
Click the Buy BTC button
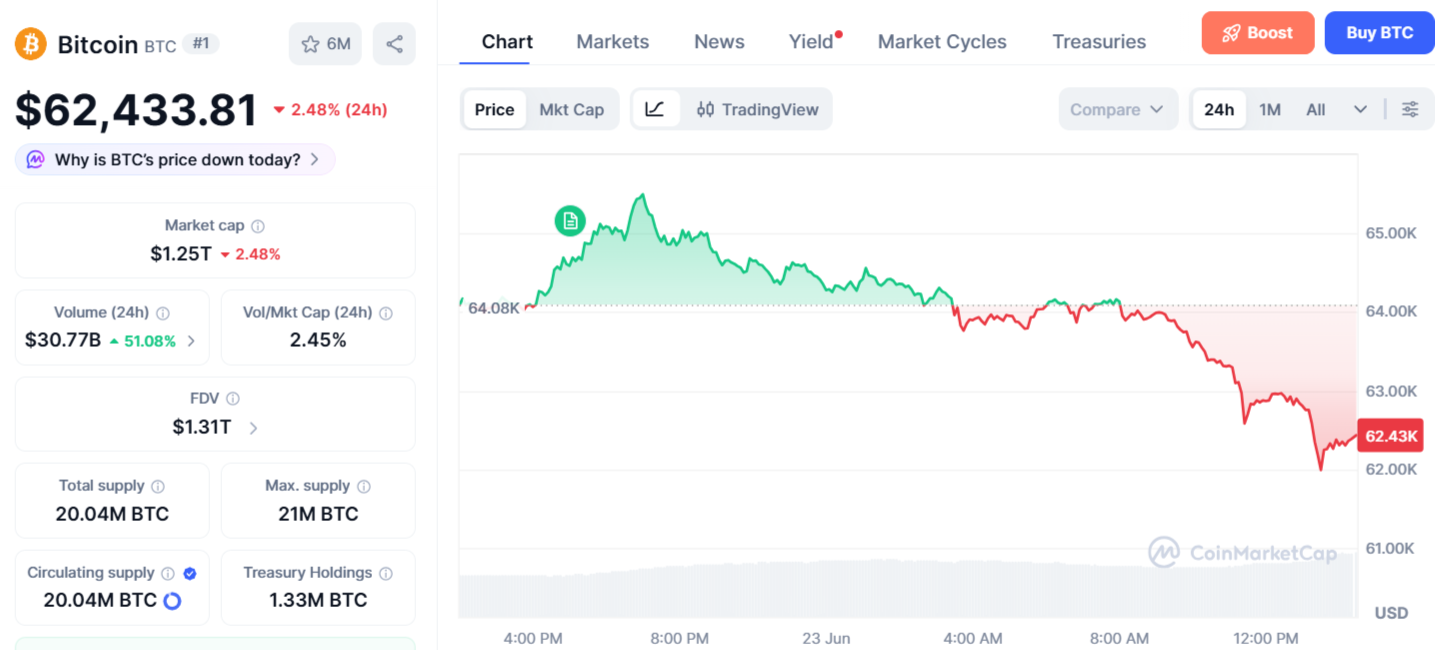pyautogui.click(x=1379, y=33)
